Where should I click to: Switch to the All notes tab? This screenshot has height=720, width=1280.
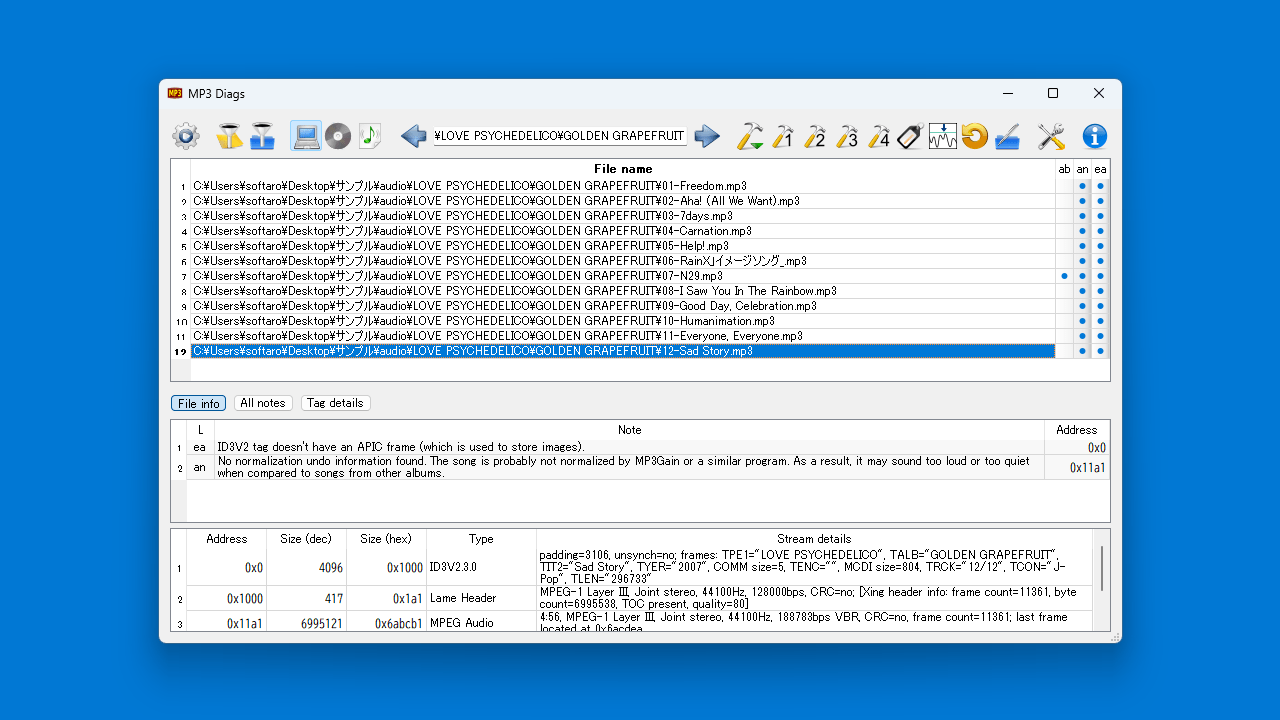[x=263, y=403]
